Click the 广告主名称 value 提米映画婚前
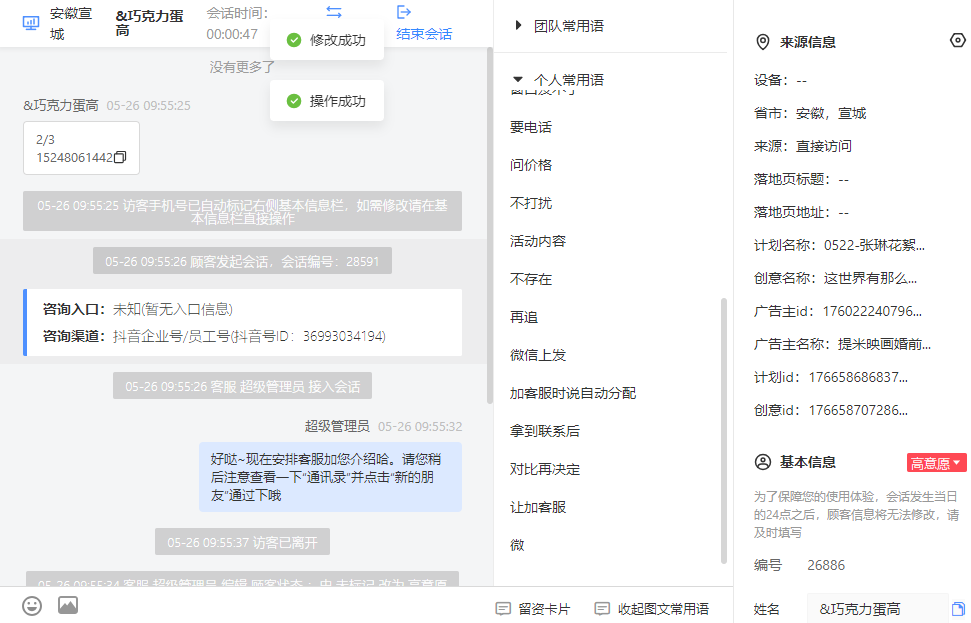 point(884,344)
